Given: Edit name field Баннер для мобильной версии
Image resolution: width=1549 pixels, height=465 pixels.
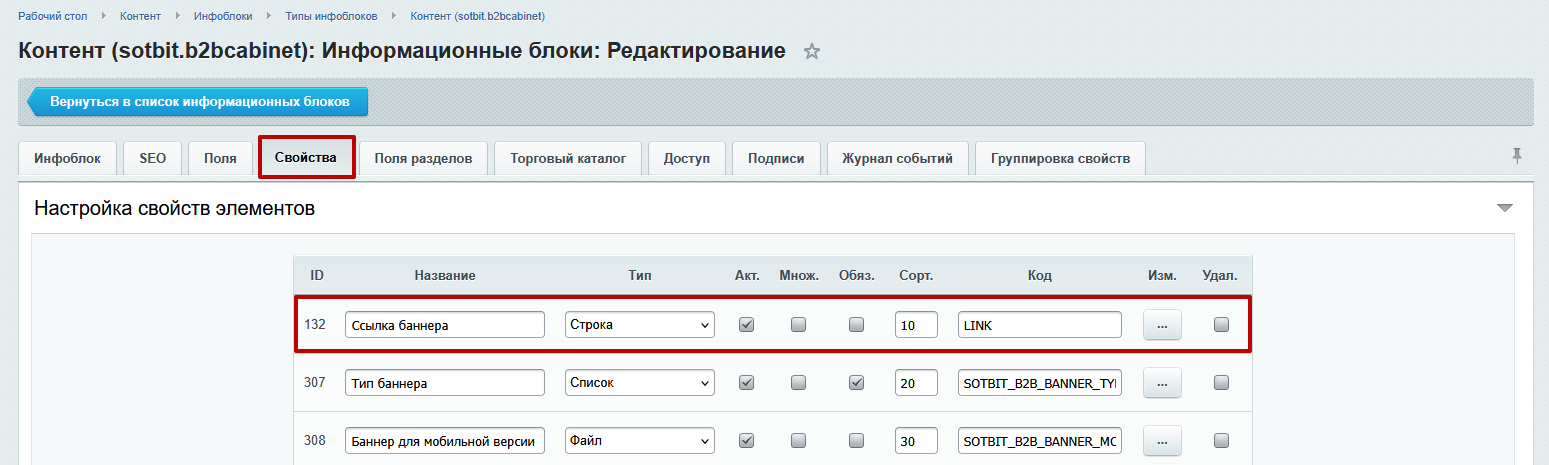Looking at the screenshot, I should tap(445, 441).
